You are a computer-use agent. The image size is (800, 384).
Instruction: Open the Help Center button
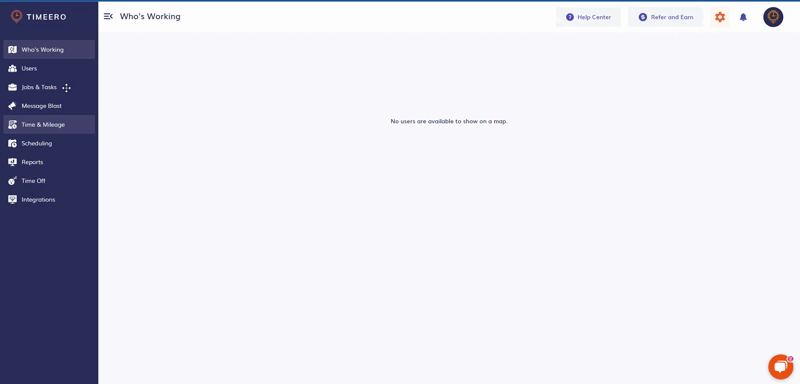[x=588, y=17]
